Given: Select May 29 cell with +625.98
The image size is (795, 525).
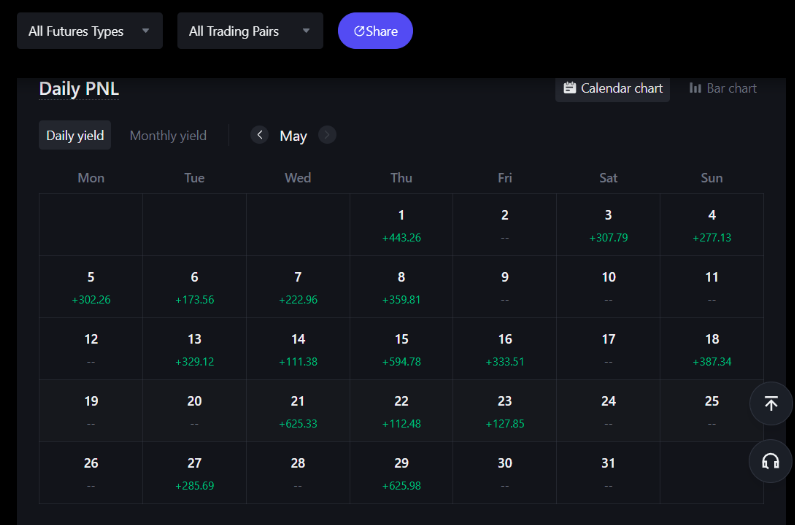Looking at the screenshot, I should pyautogui.click(x=401, y=473).
